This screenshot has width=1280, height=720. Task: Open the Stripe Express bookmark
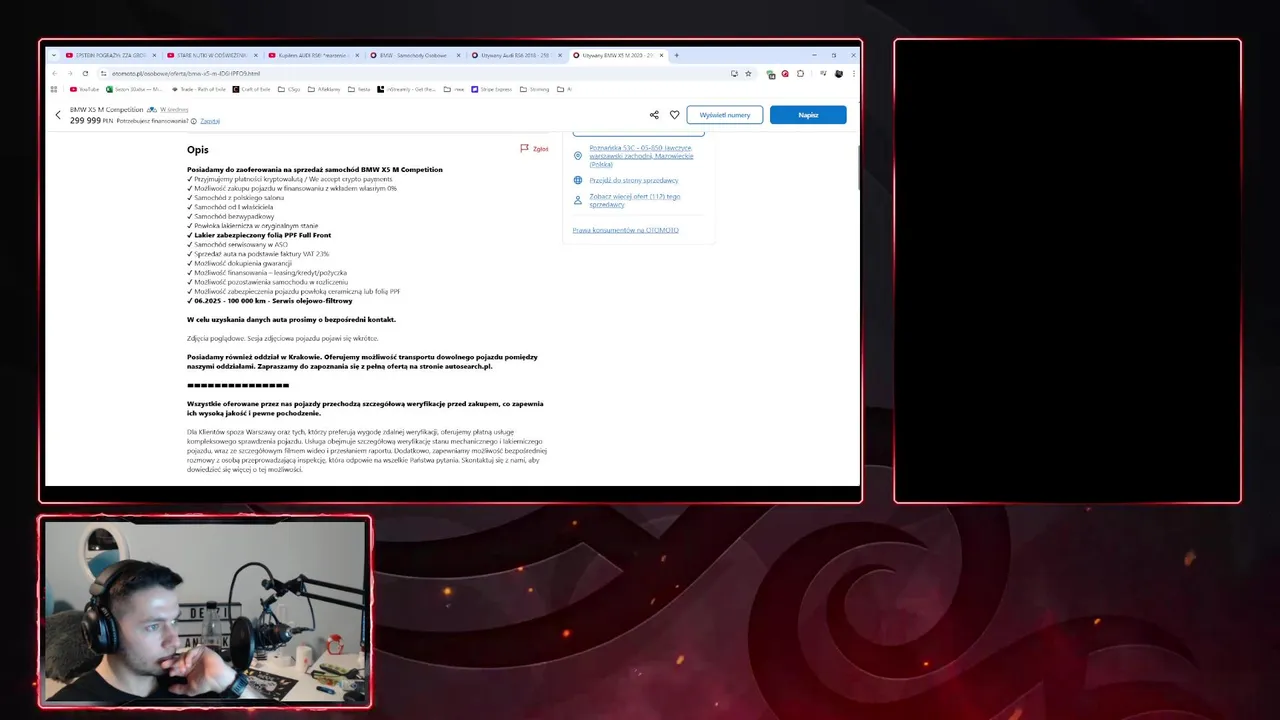click(491, 89)
